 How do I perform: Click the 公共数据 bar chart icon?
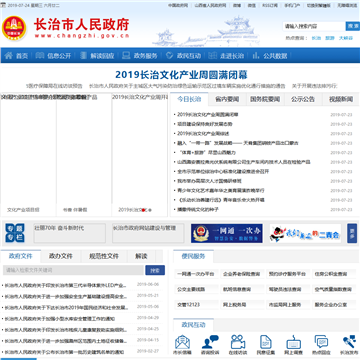point(256,56)
